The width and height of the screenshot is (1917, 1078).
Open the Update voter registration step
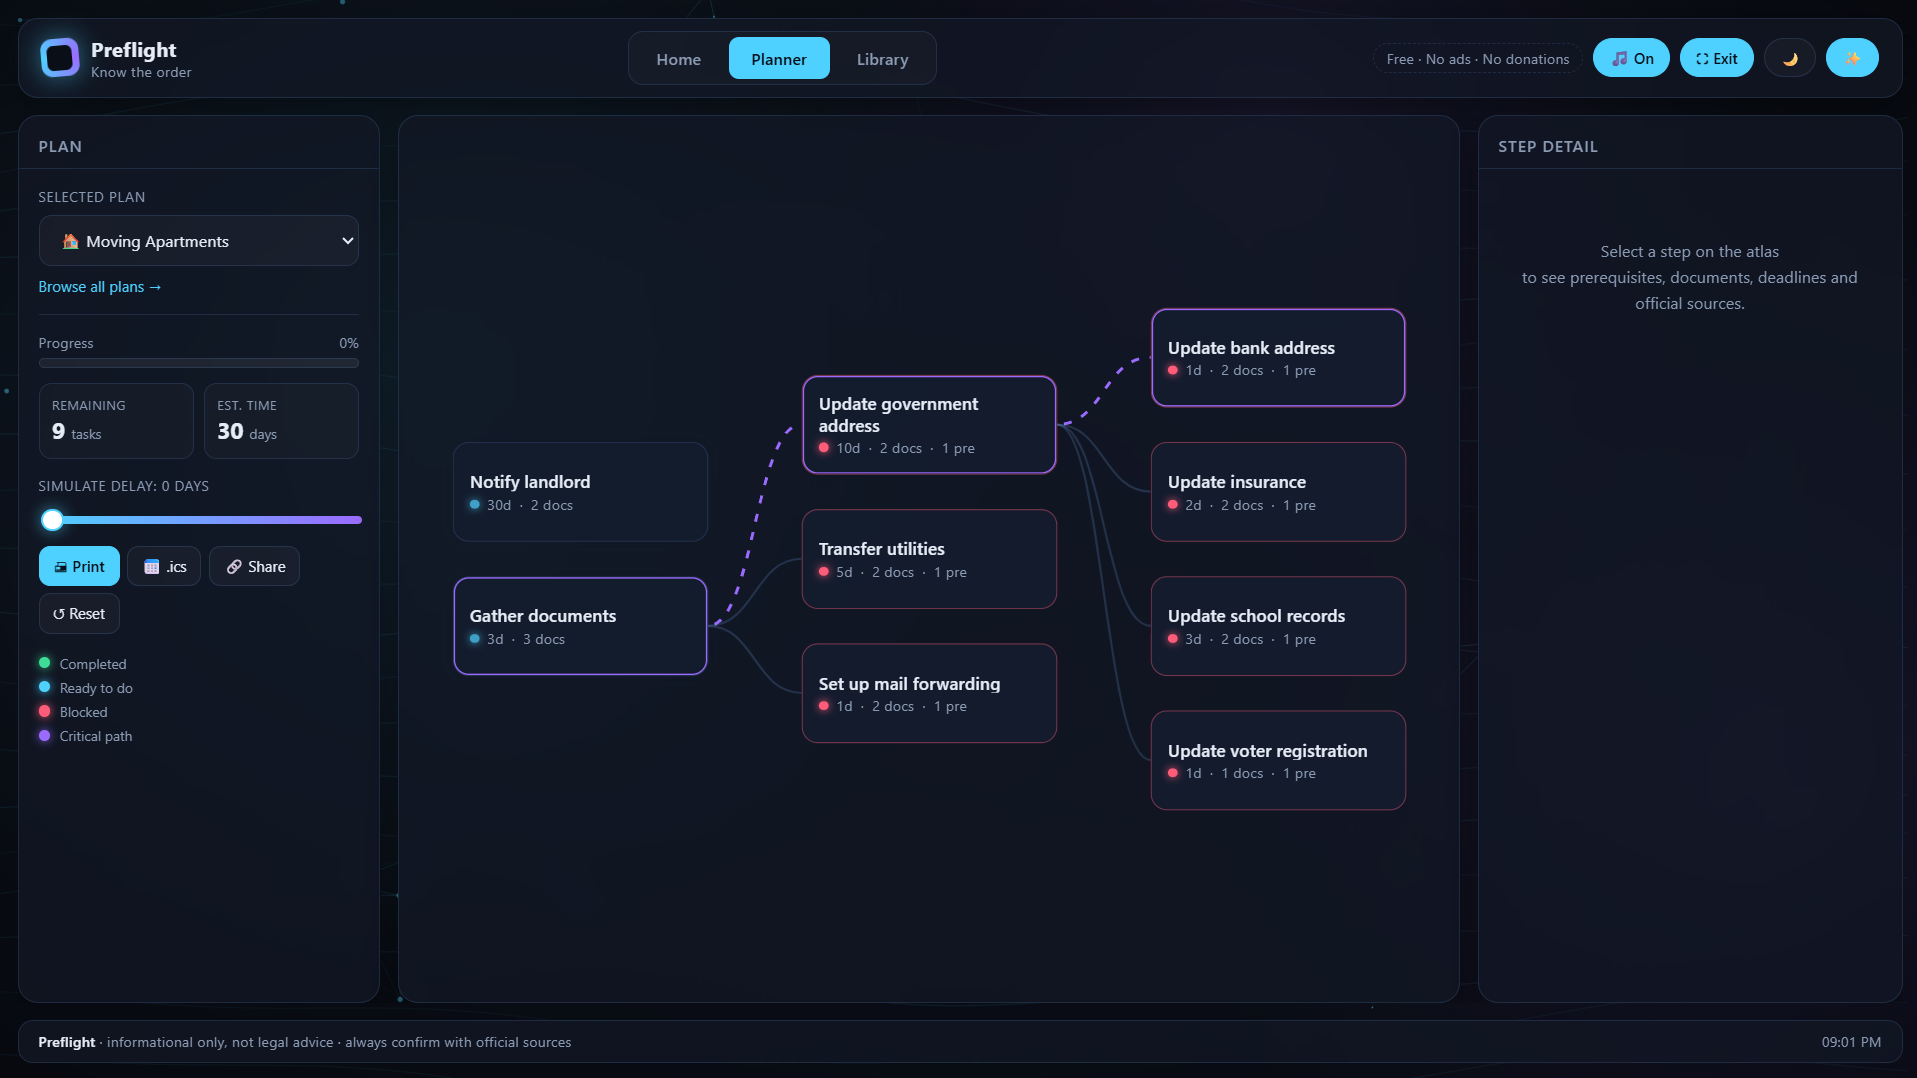tap(1278, 760)
